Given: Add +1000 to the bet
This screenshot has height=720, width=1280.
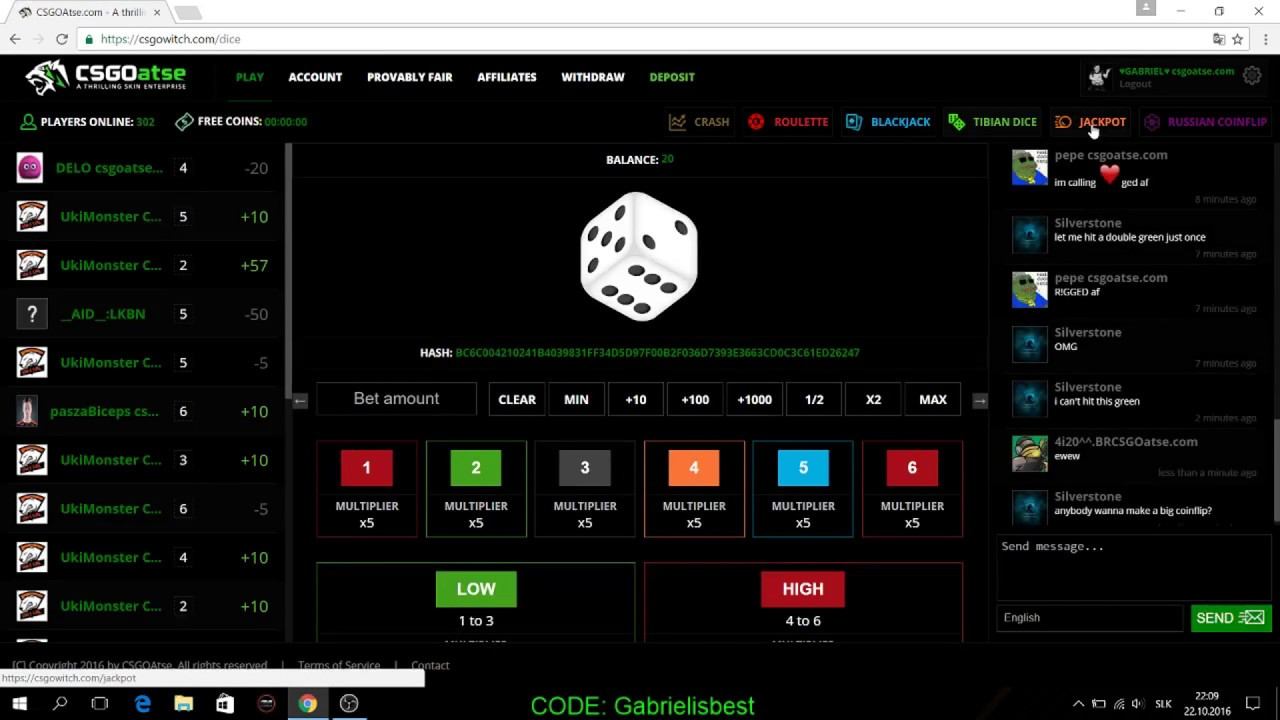Looking at the screenshot, I should pyautogui.click(x=755, y=399).
